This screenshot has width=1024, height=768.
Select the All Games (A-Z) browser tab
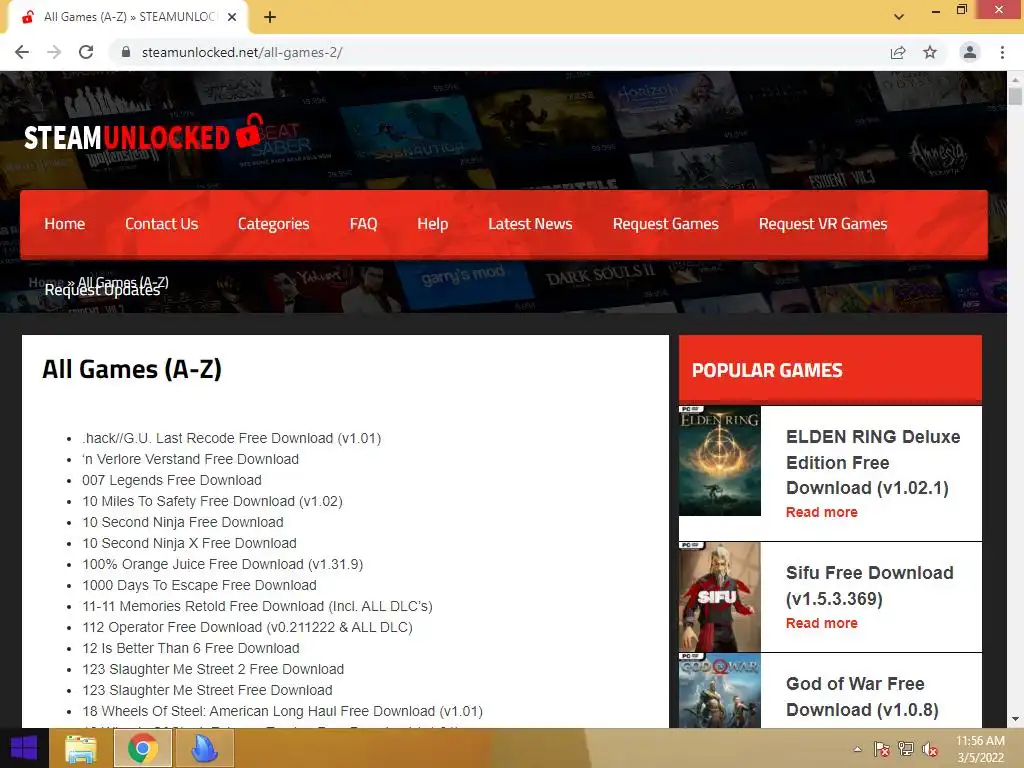click(127, 17)
